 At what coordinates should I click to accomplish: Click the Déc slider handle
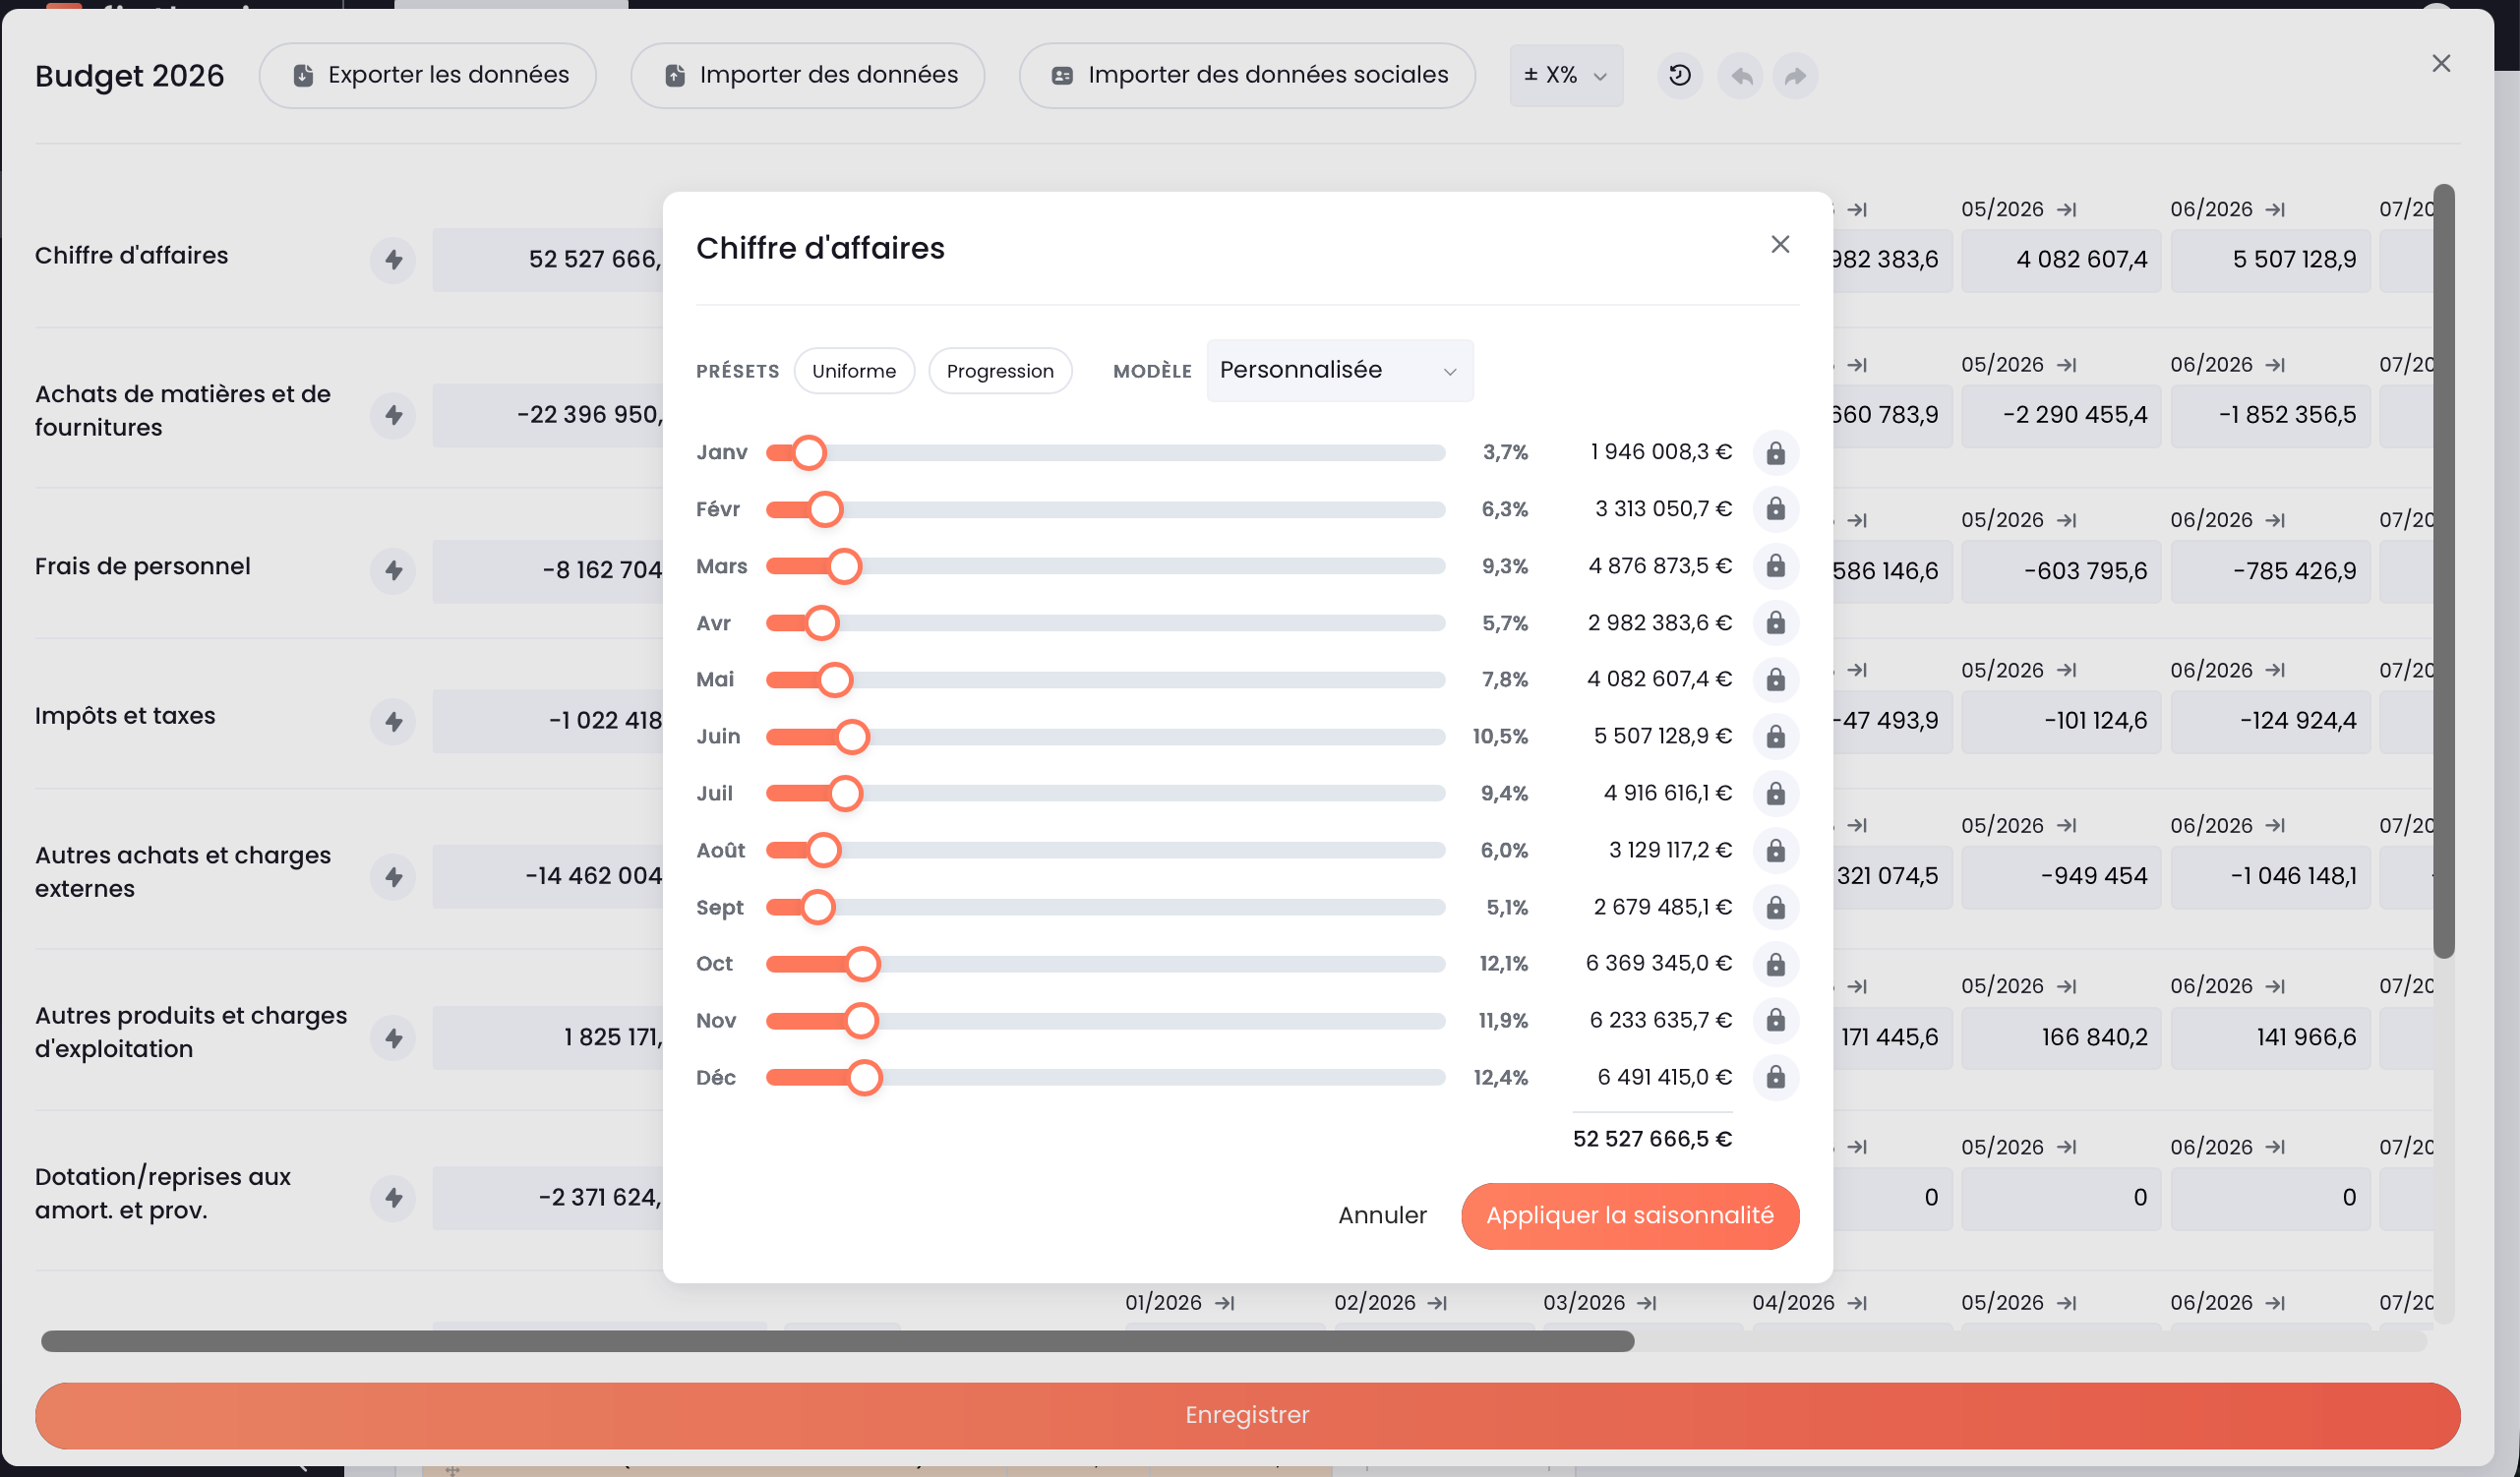(865, 1078)
